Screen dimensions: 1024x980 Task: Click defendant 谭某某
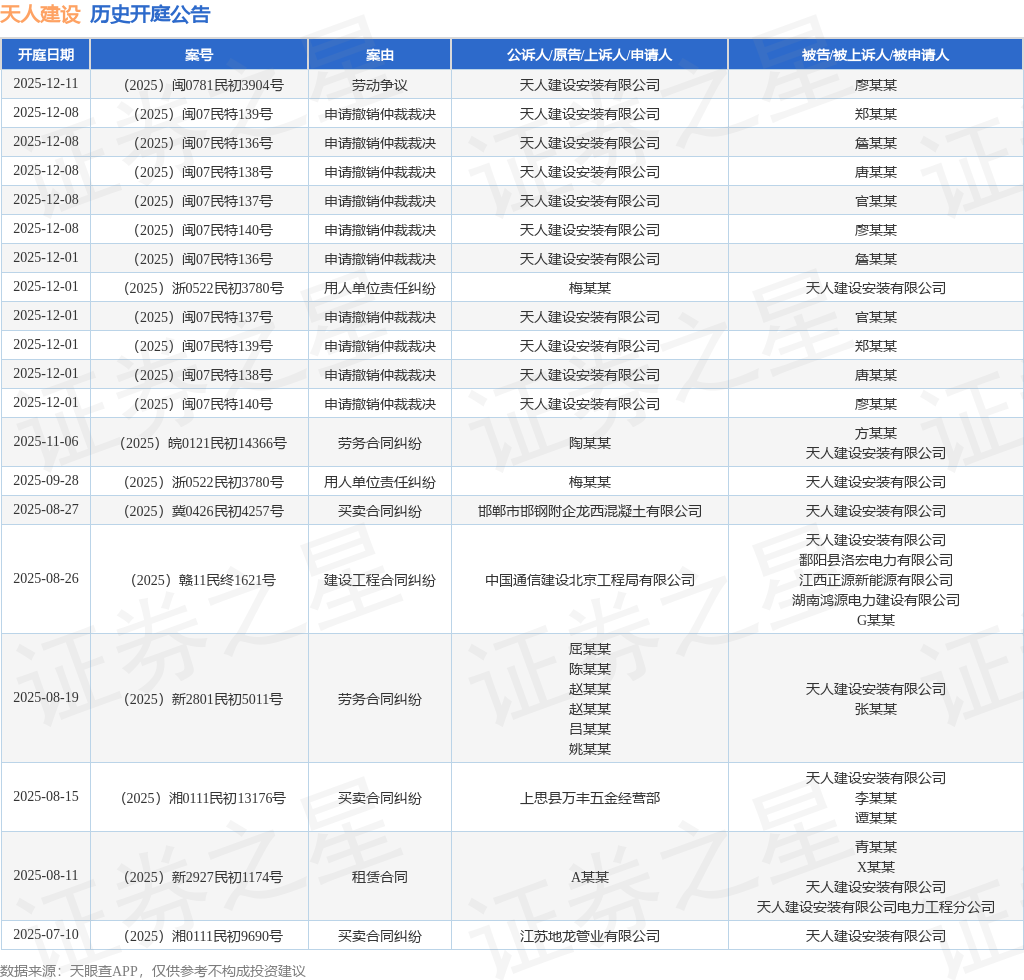tap(876, 818)
